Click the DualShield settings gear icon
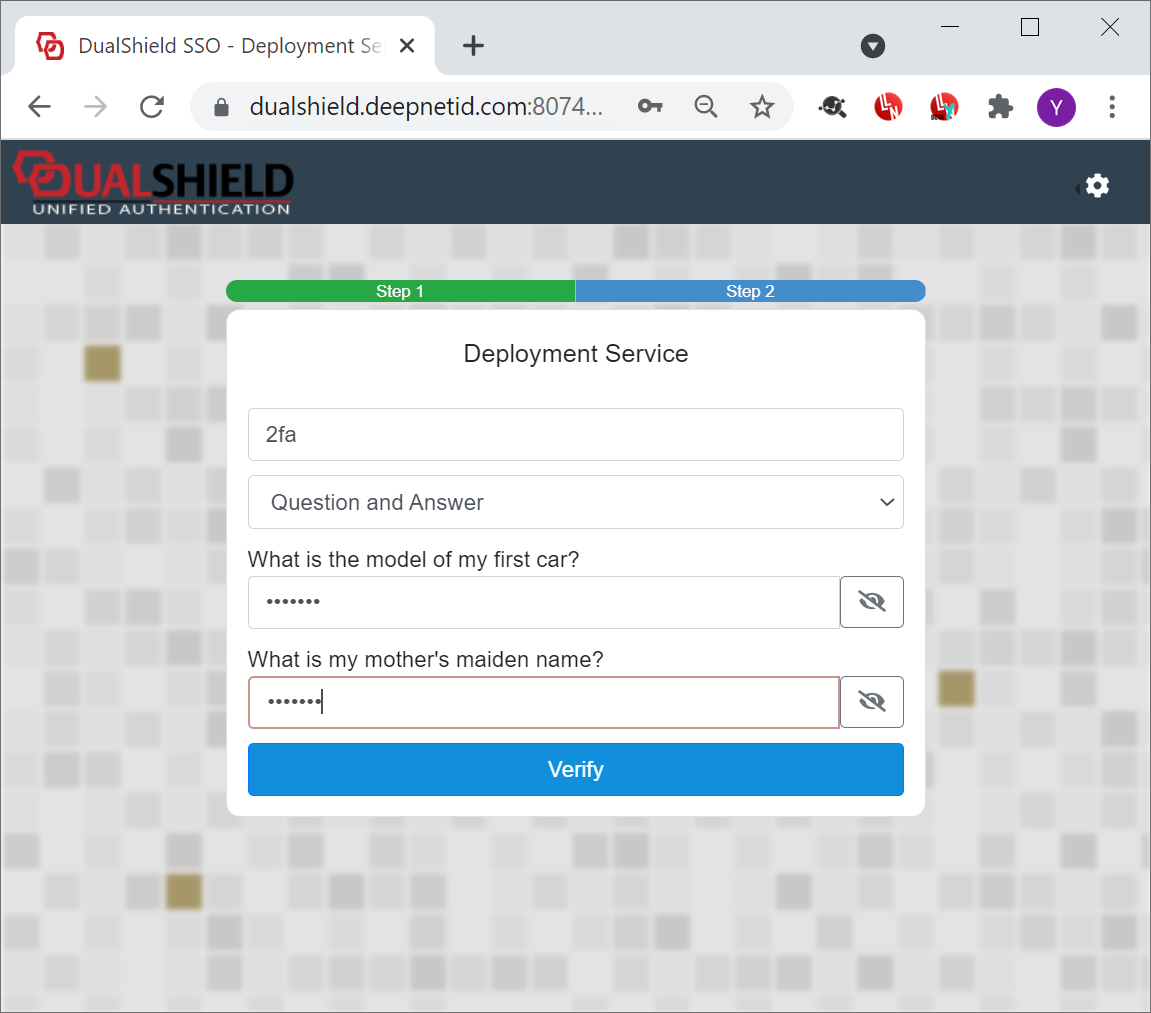The width and height of the screenshot is (1151, 1013). coord(1097,186)
